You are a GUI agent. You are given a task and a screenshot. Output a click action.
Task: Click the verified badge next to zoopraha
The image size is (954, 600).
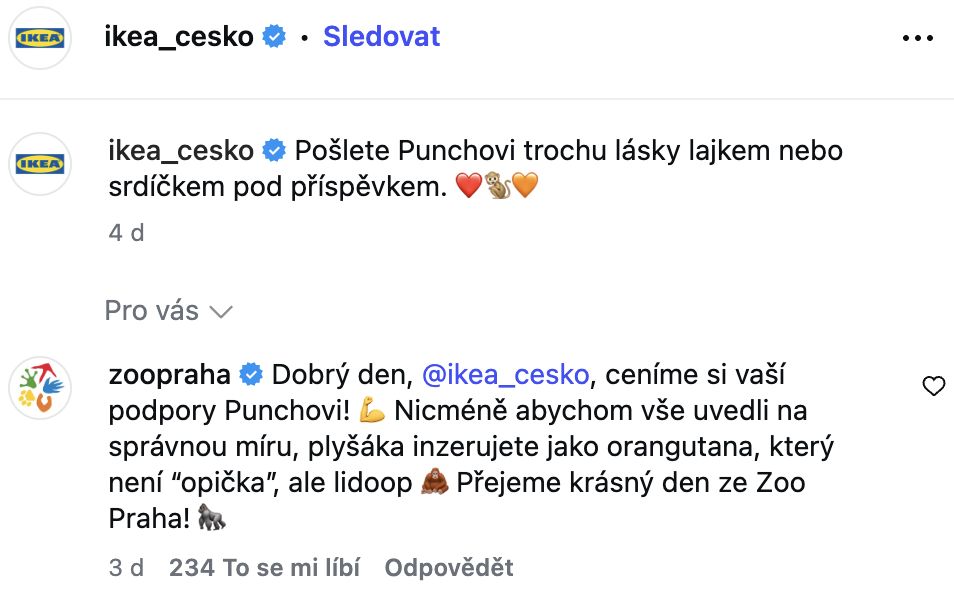pos(252,375)
